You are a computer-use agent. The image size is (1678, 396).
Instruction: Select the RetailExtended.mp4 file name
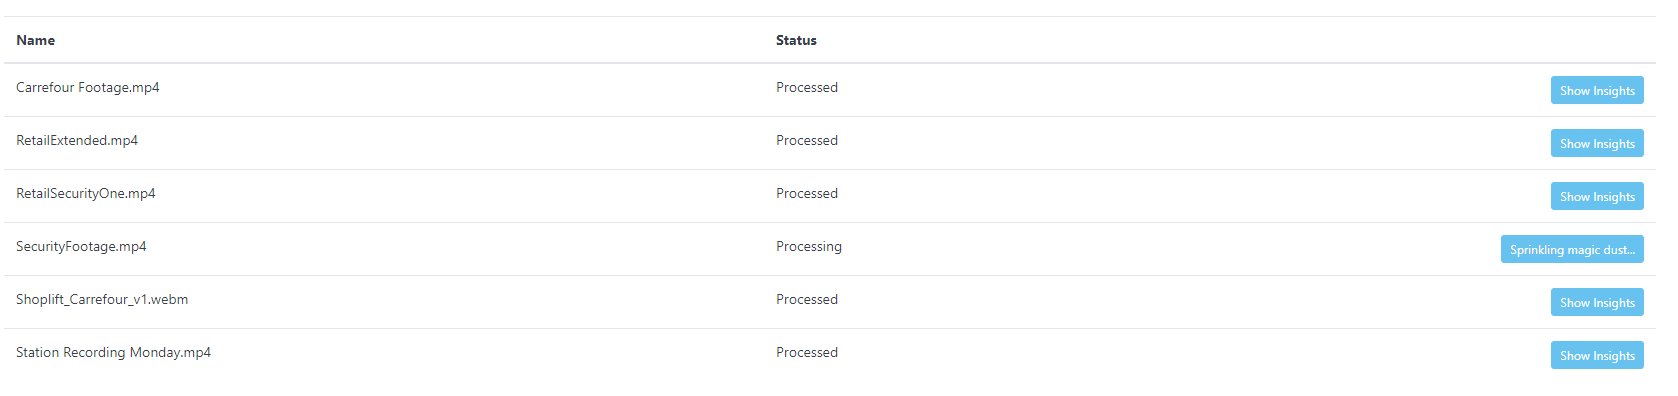[77, 140]
